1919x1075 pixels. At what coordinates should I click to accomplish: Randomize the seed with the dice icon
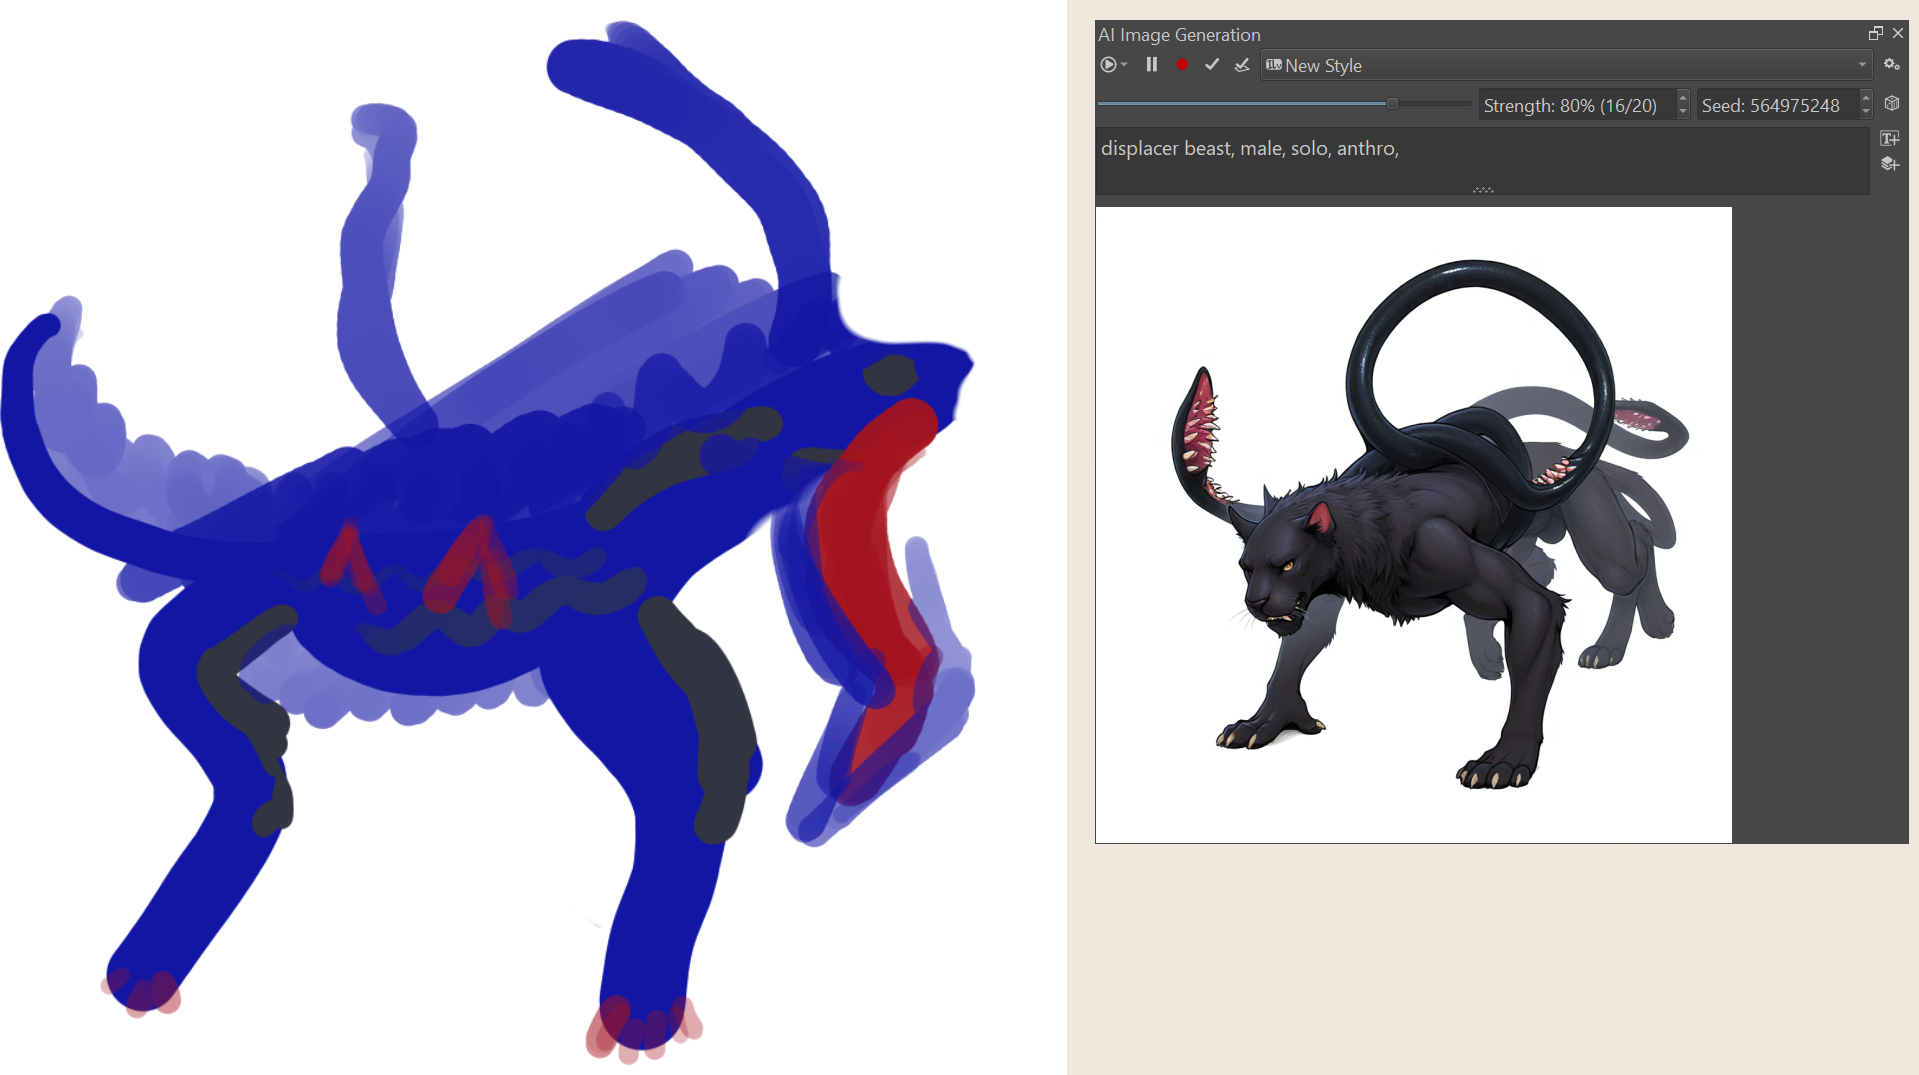click(x=1892, y=104)
